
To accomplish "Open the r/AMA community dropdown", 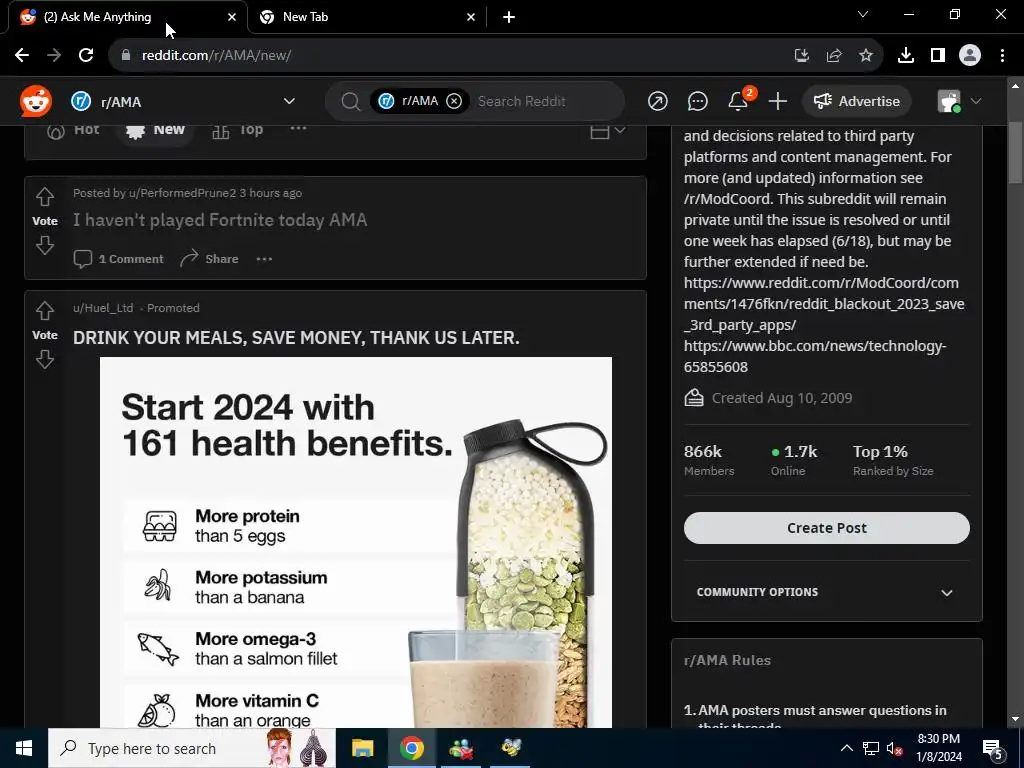I will click(184, 101).
